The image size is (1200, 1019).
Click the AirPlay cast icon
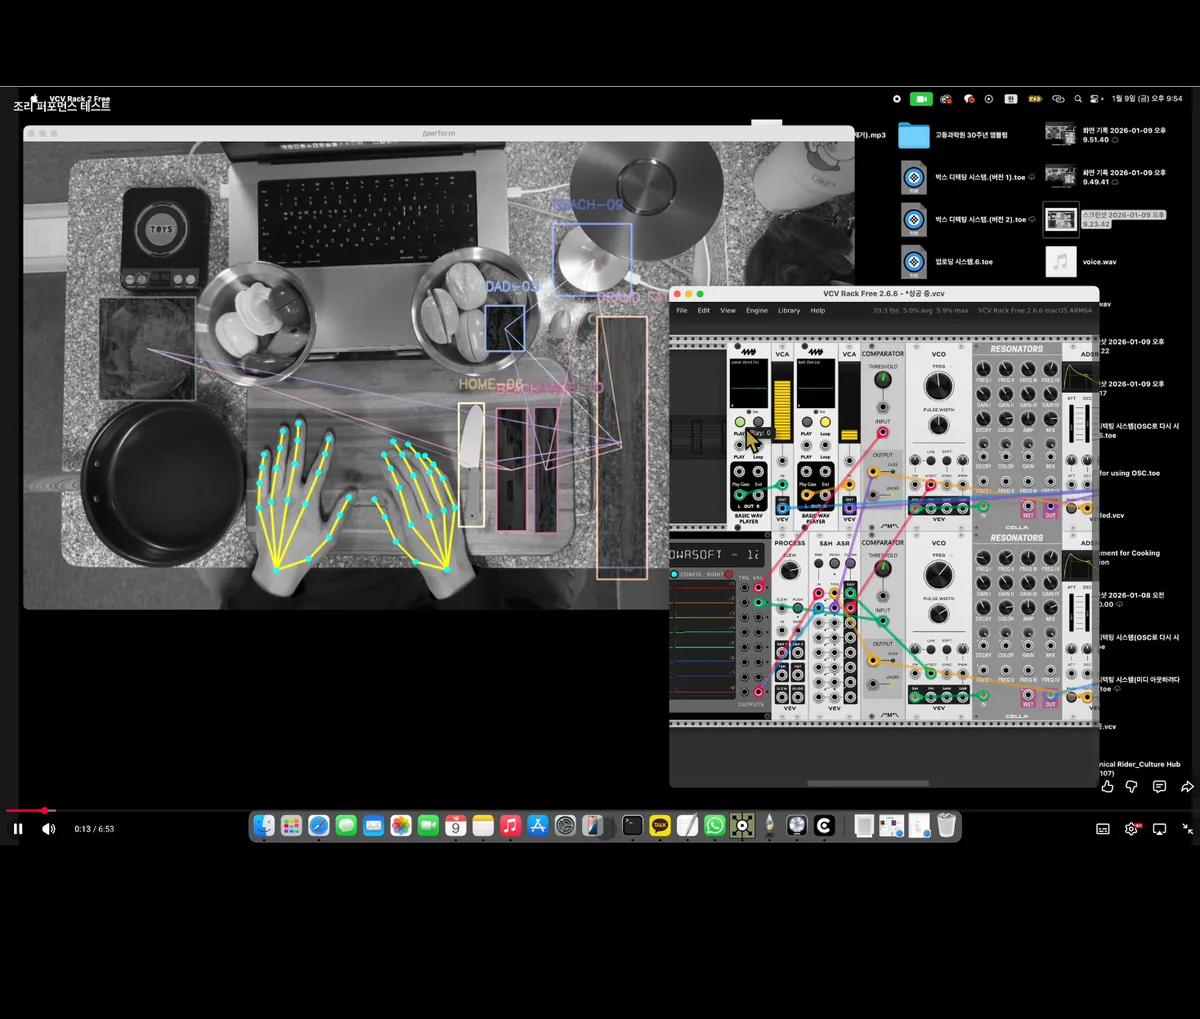1160,829
